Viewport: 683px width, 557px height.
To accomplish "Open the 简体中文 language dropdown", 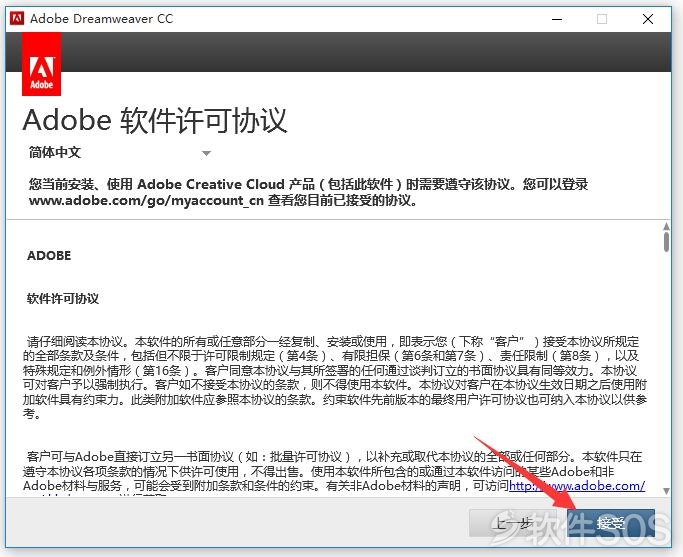I will click(119, 153).
